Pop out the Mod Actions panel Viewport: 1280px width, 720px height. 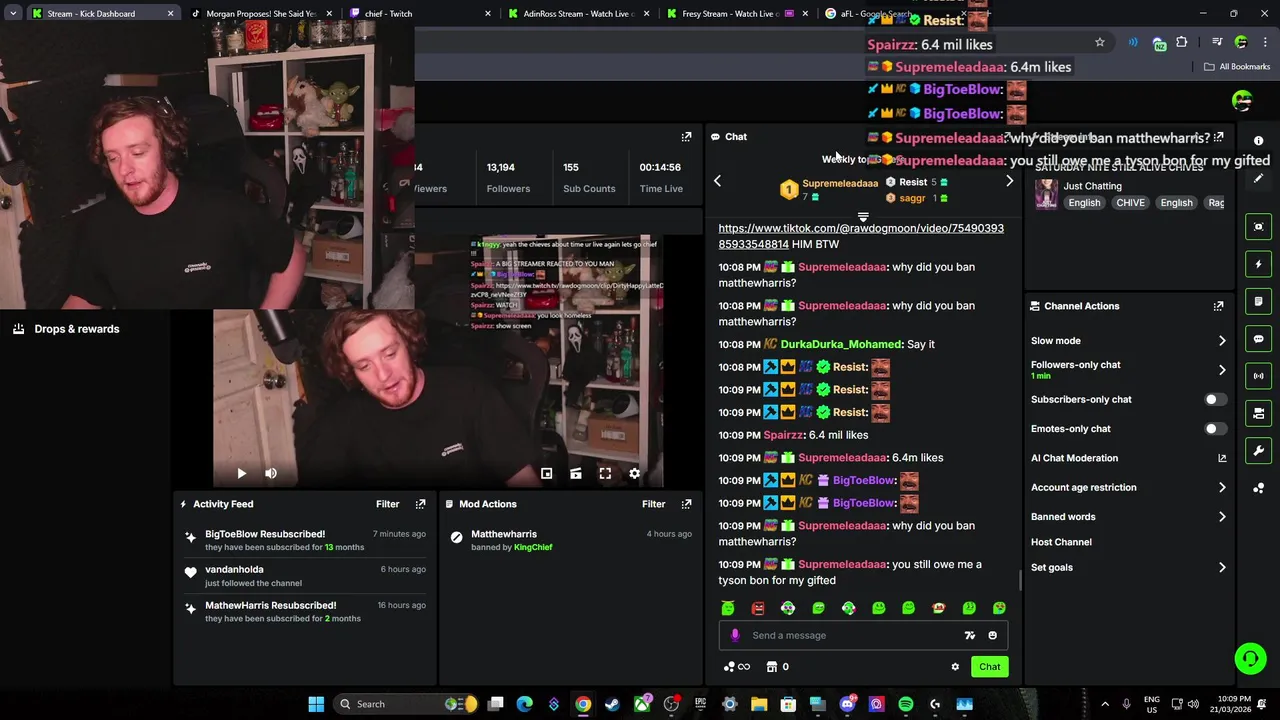coord(686,504)
